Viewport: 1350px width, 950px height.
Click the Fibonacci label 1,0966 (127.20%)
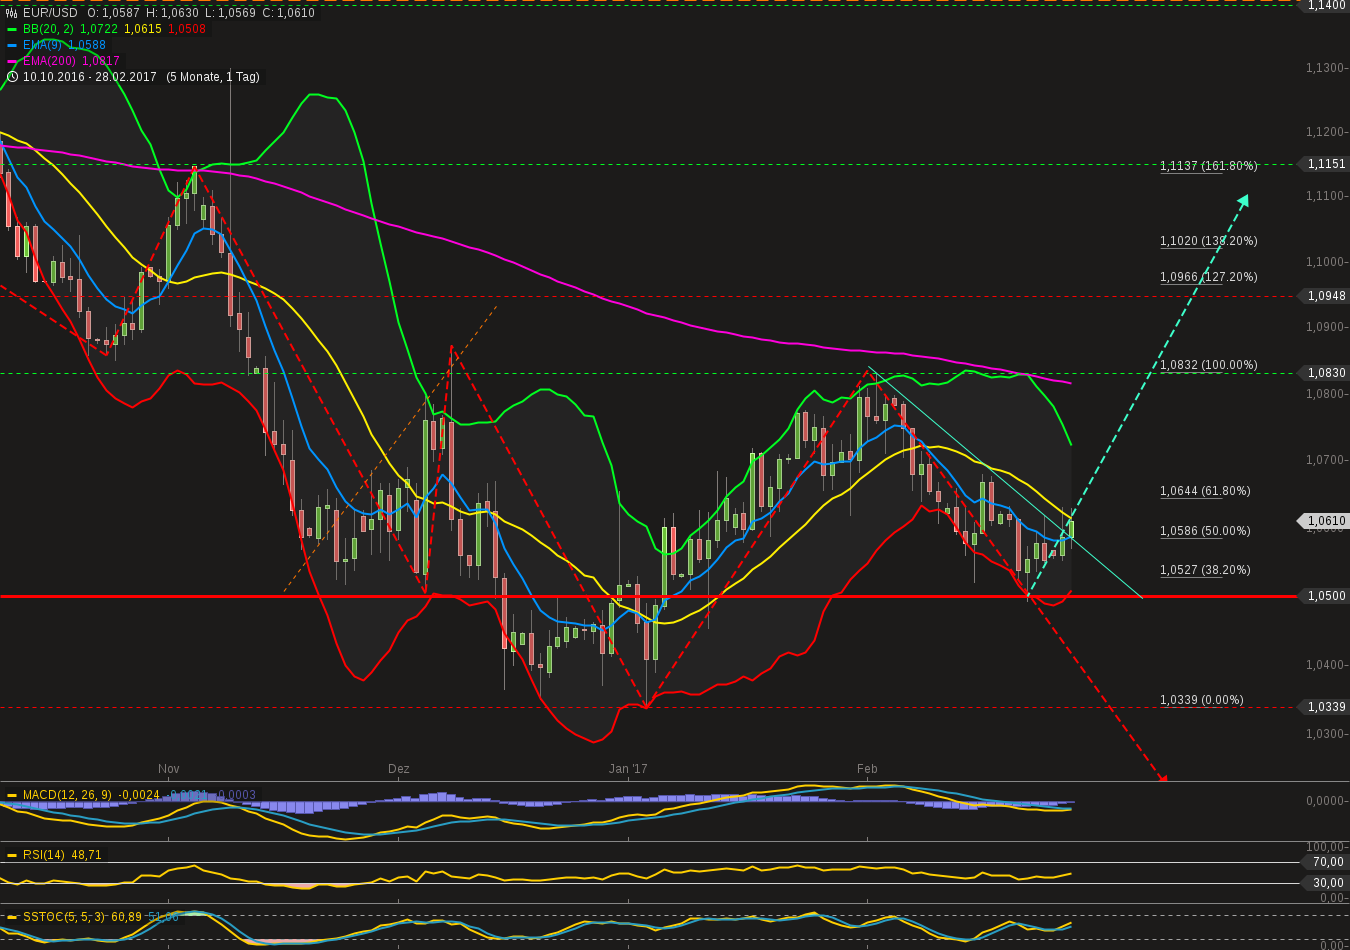pyautogui.click(x=1209, y=277)
